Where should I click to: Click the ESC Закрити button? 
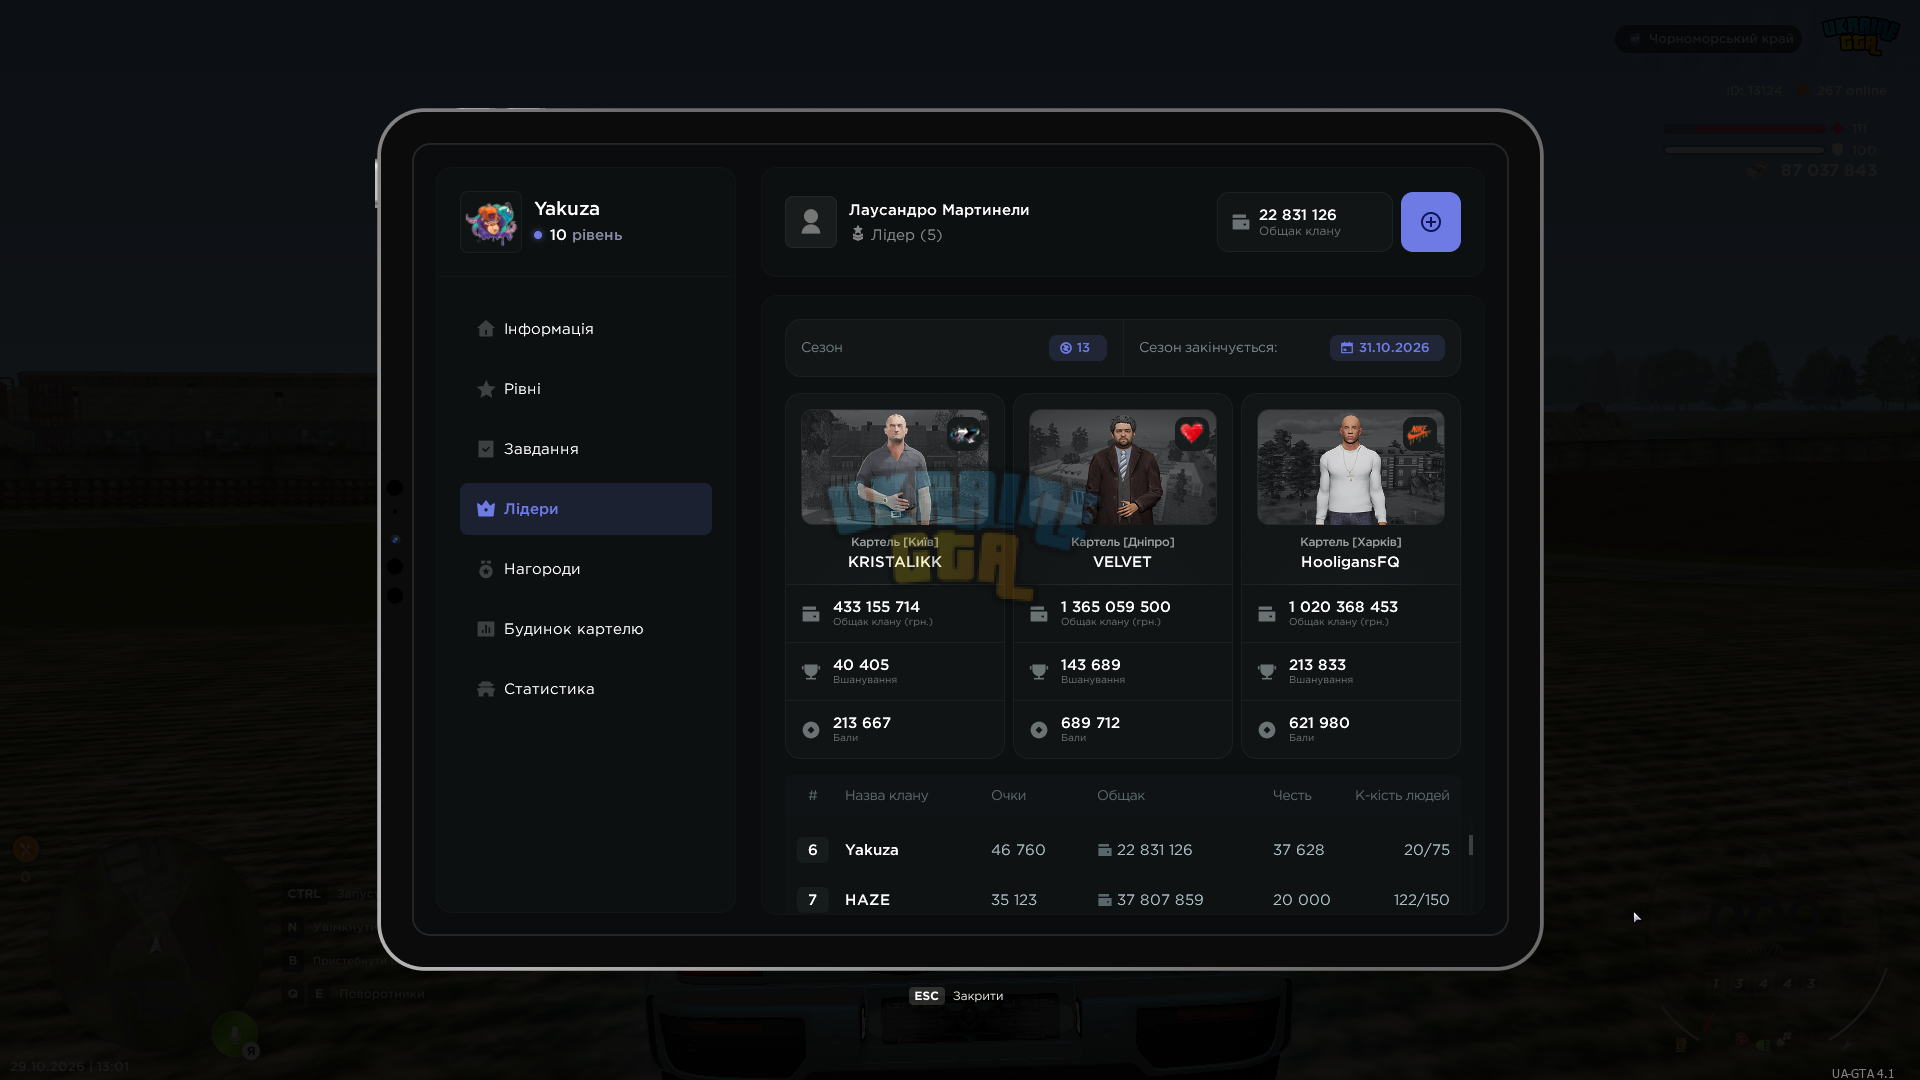click(x=956, y=996)
